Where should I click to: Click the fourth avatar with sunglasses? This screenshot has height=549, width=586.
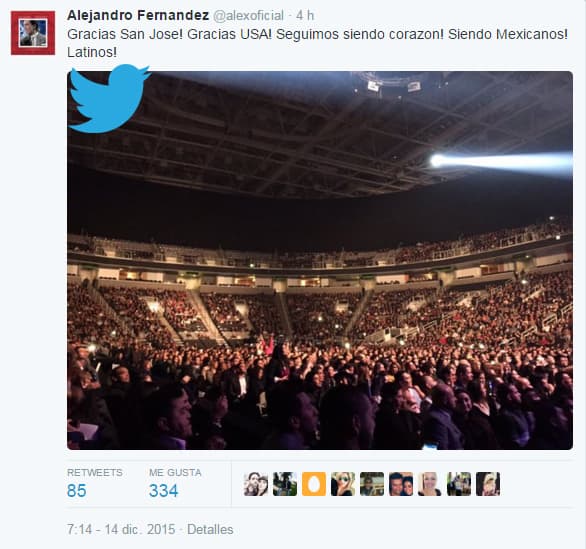click(343, 484)
